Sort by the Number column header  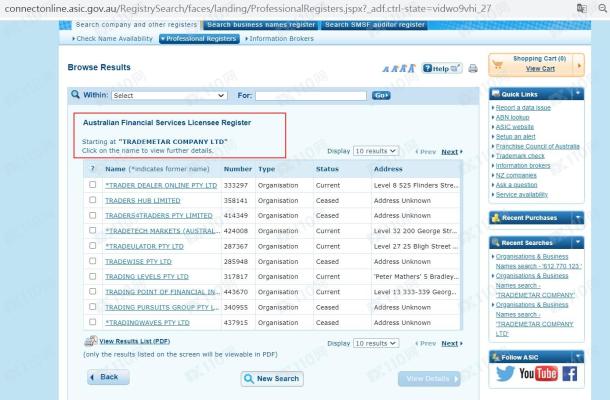pyautogui.click(x=238, y=169)
